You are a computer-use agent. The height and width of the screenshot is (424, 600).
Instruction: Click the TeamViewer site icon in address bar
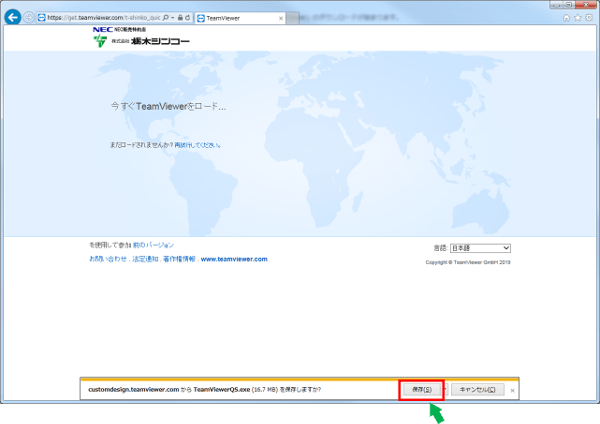(41, 18)
